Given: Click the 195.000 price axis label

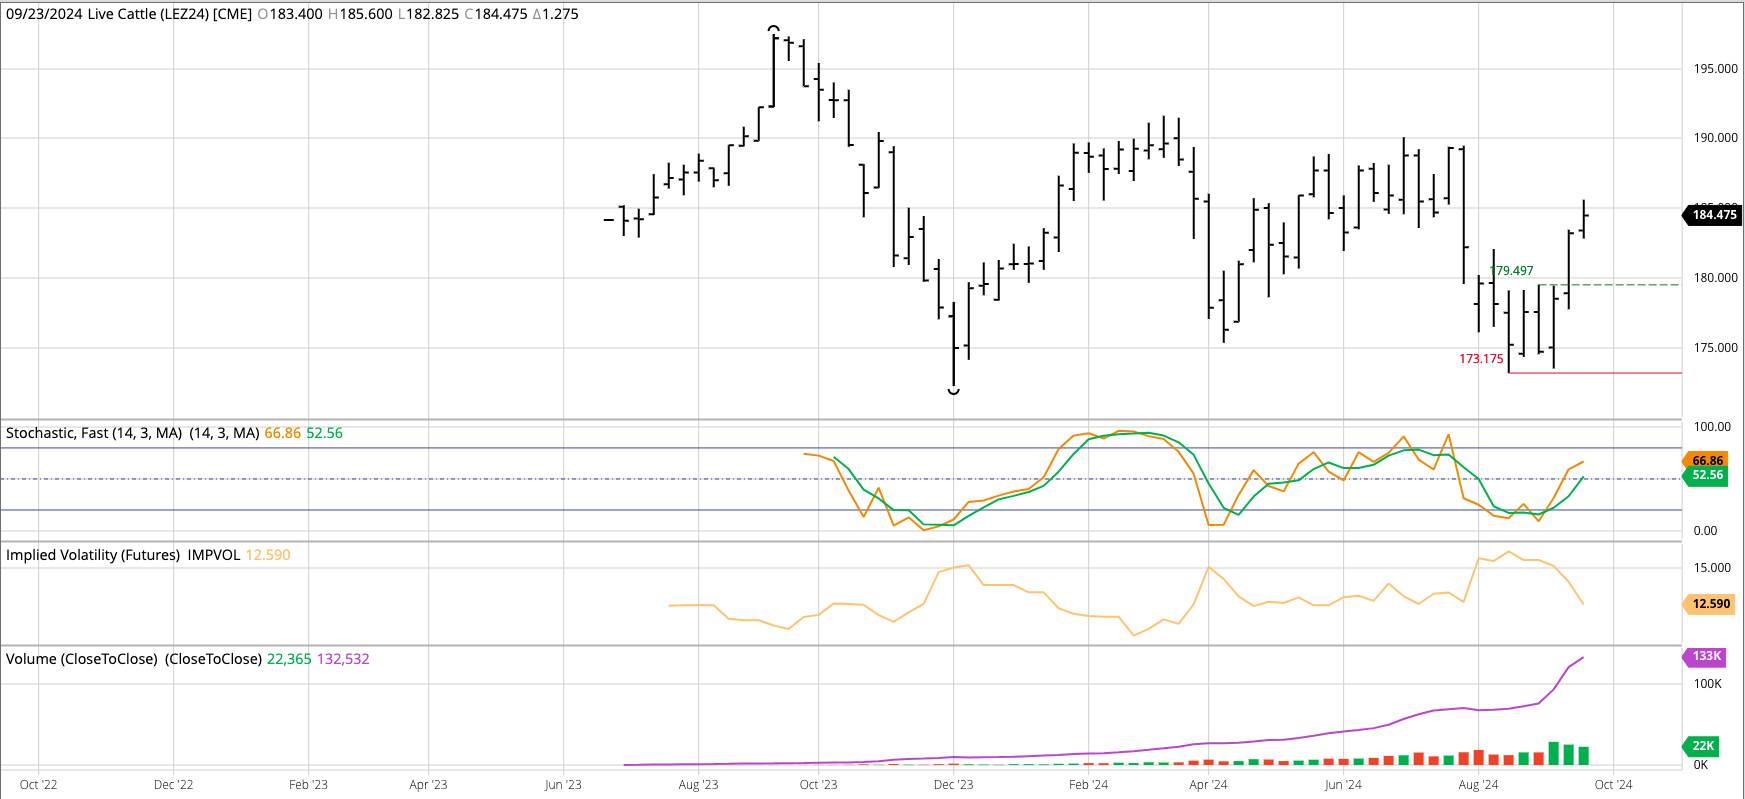Looking at the screenshot, I should (x=1715, y=69).
